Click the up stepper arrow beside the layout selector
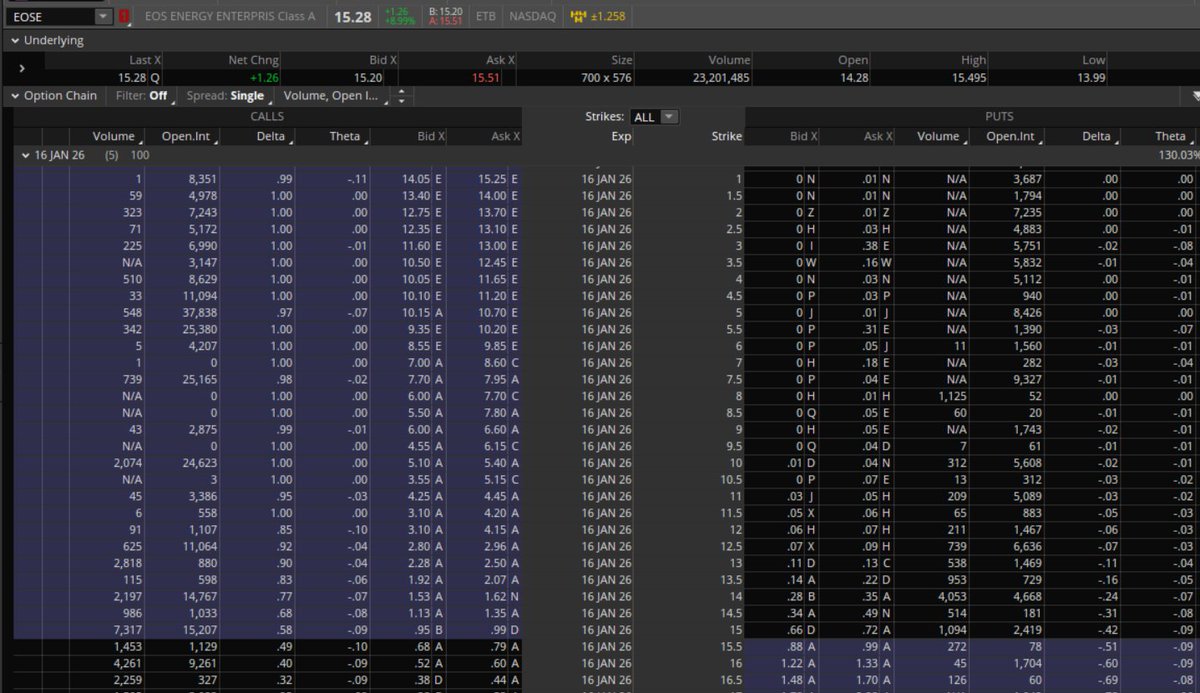 point(401,91)
